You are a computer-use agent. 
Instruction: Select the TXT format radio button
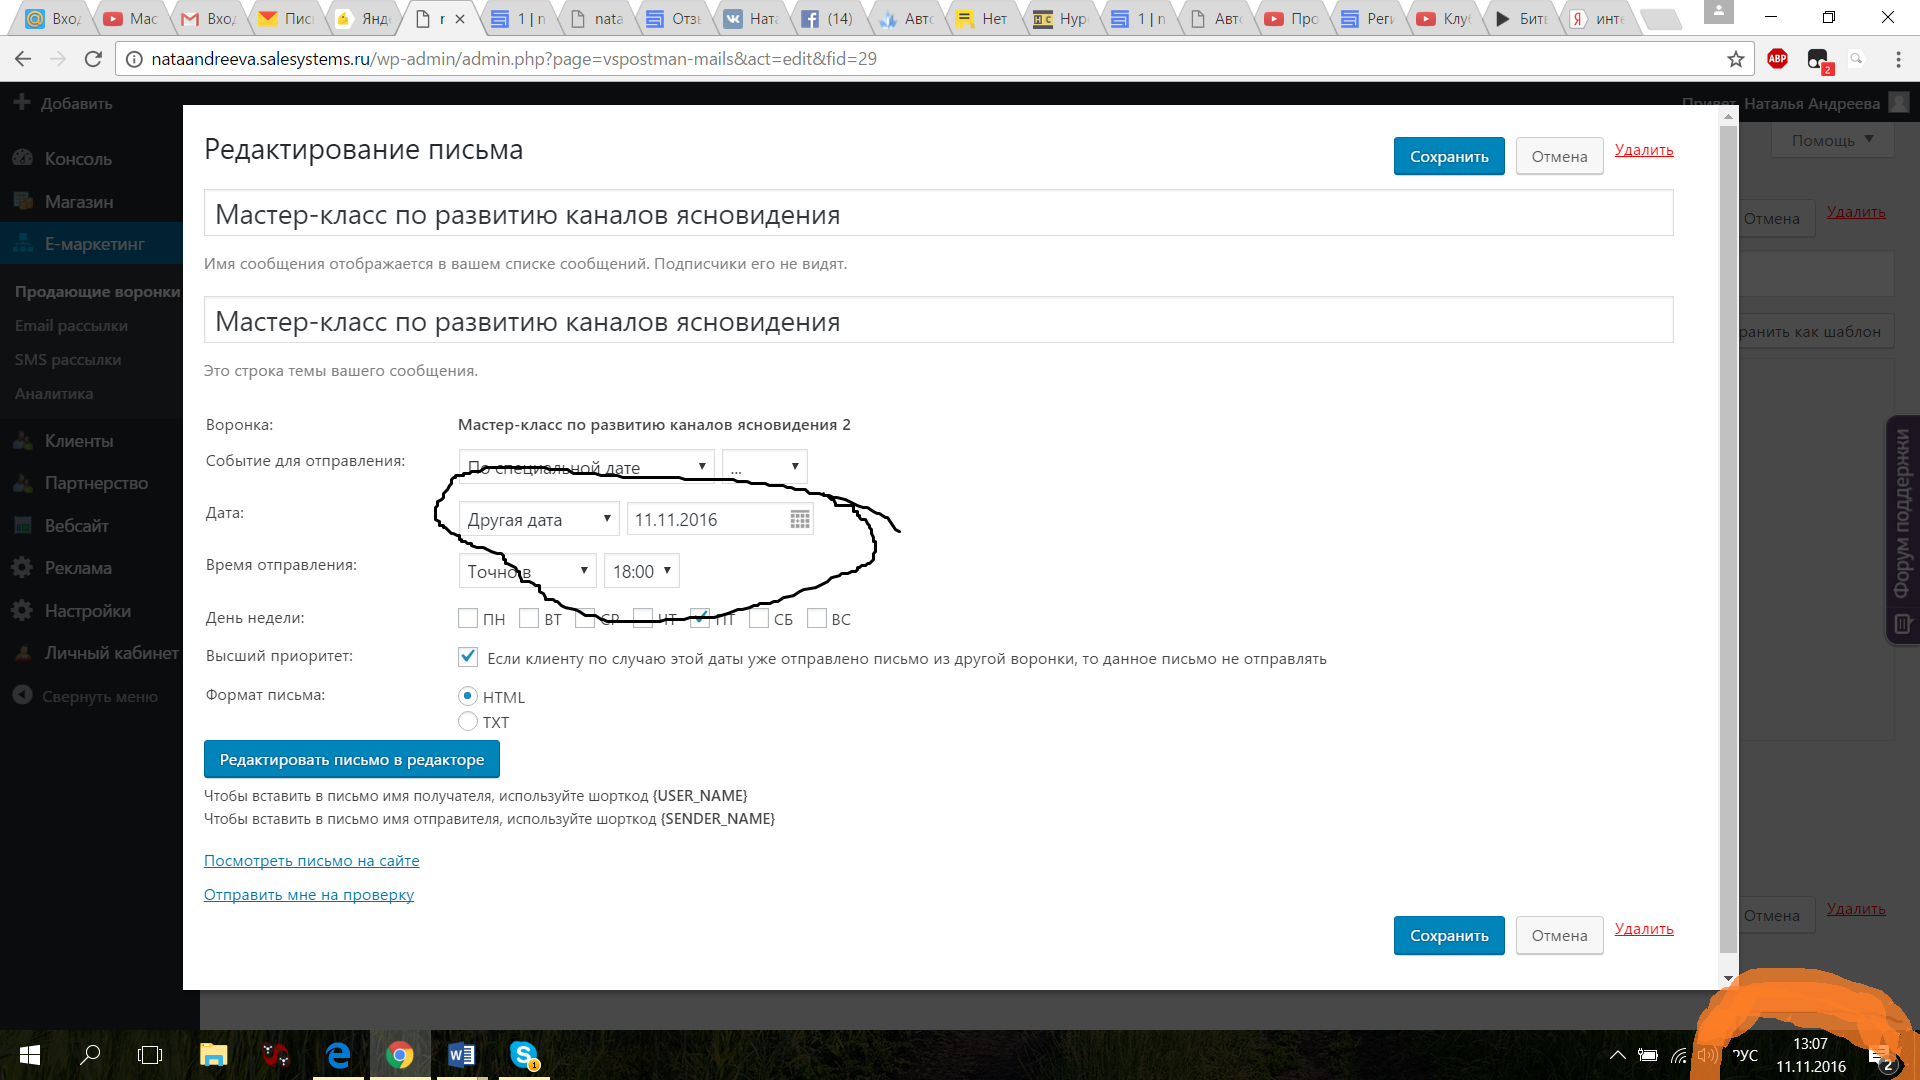pos(468,721)
